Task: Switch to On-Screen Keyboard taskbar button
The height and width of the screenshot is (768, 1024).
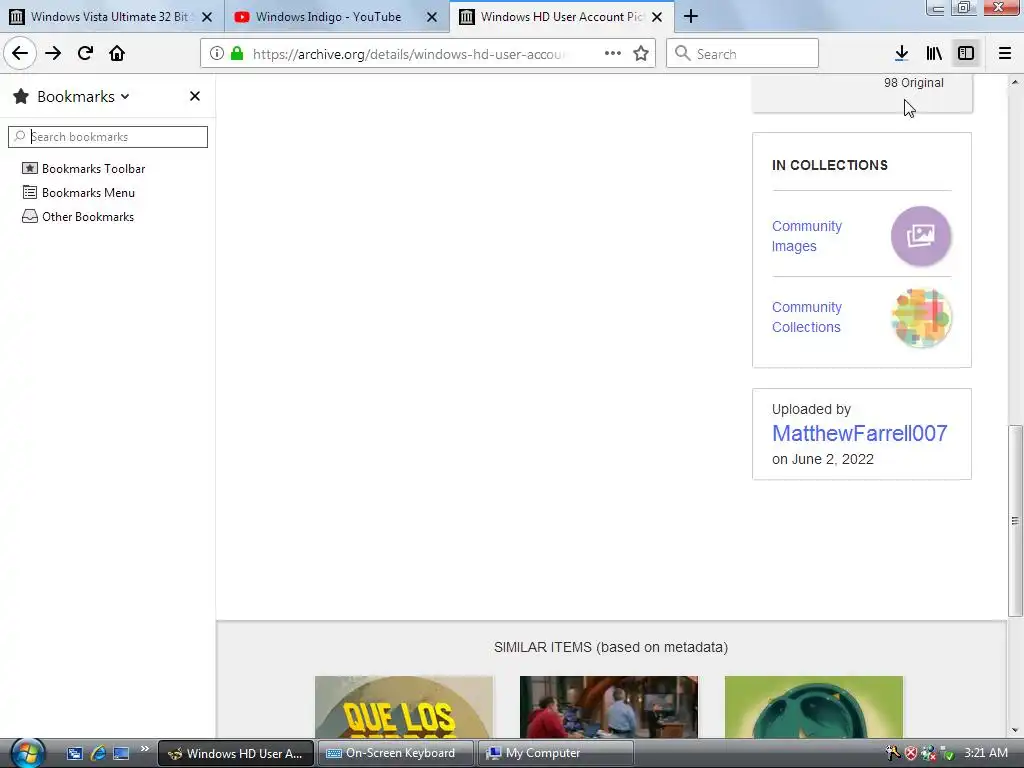Action: pos(396,753)
